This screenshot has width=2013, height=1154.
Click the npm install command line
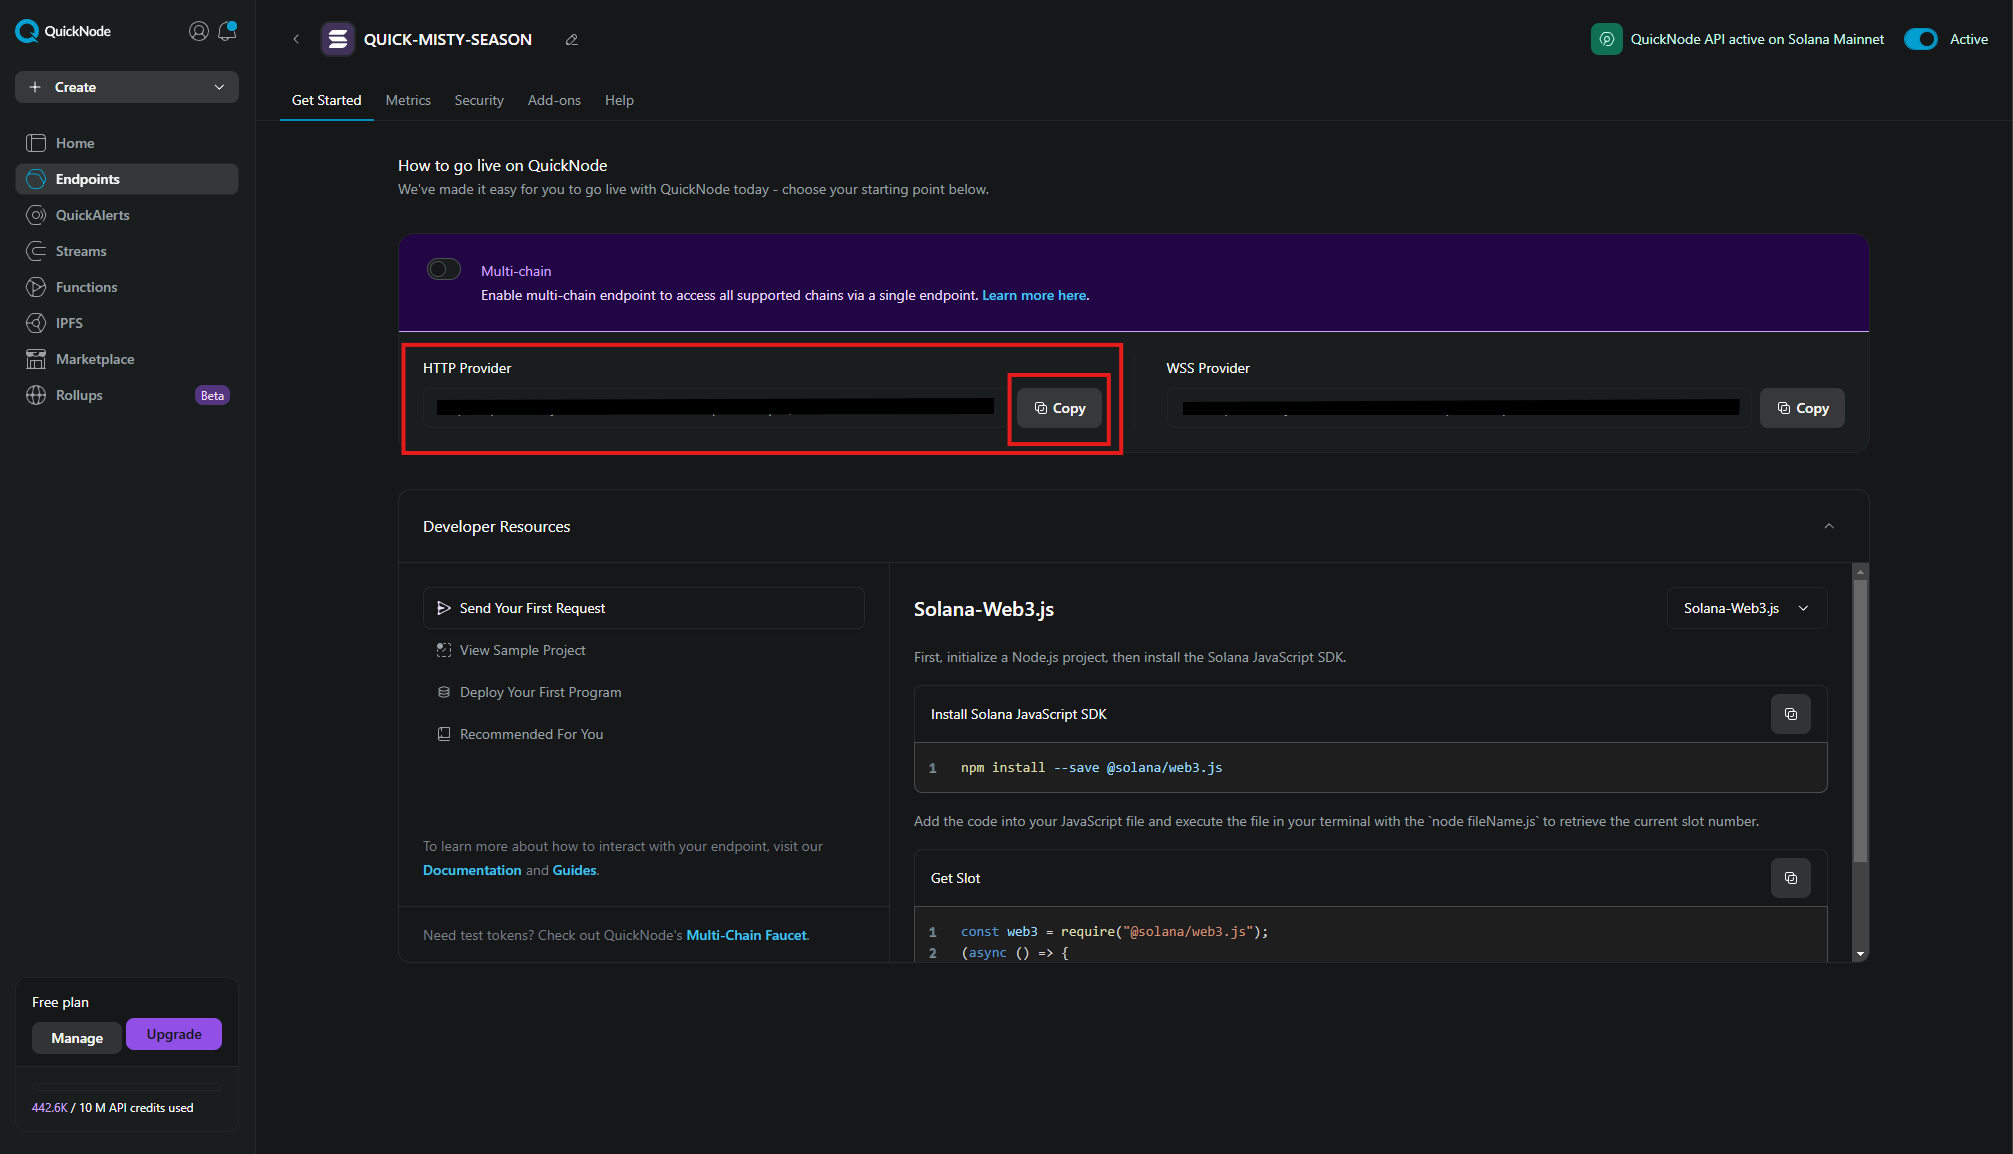(x=1371, y=768)
